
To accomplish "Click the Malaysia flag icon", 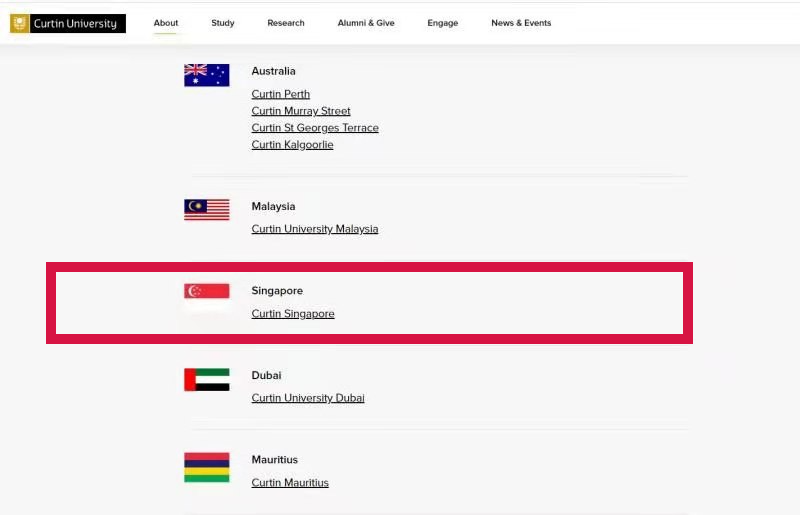I will 206,210.
